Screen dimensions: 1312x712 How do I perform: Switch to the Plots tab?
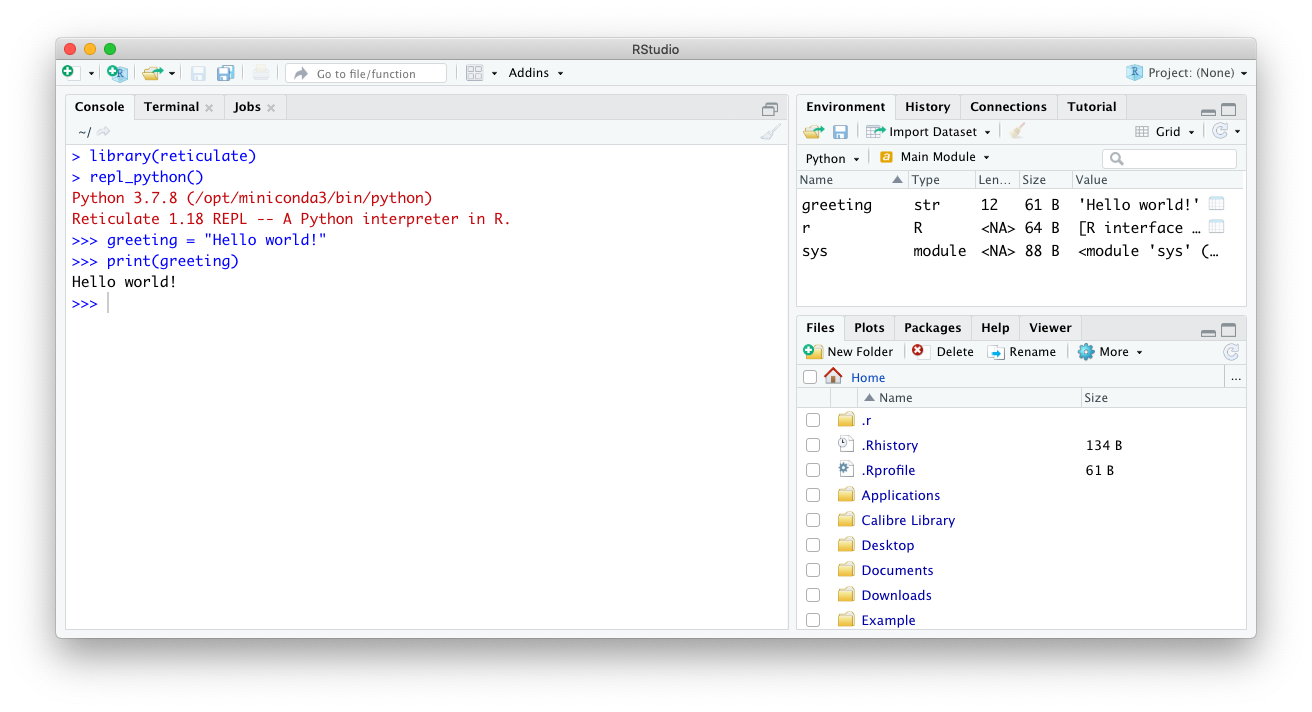coord(869,328)
